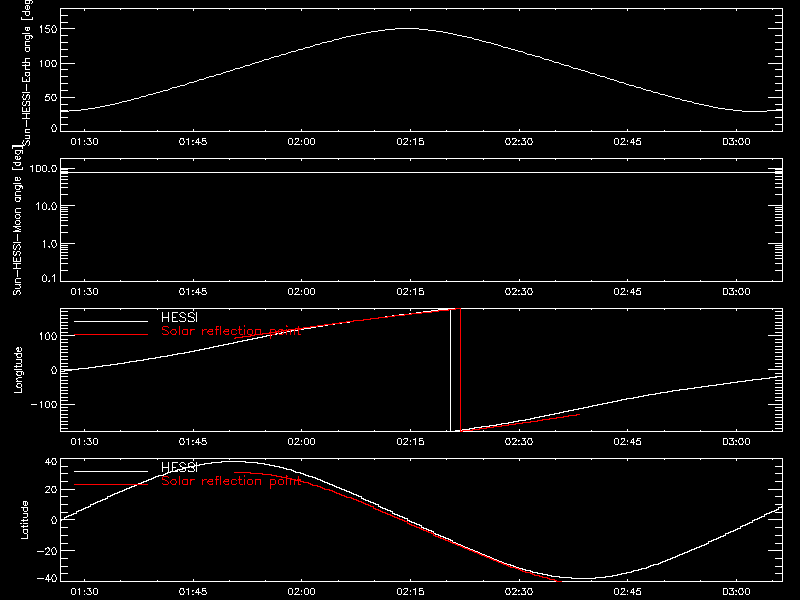Click 01:30 under the Earth angle plot
The height and width of the screenshot is (600, 800).
(84, 141)
